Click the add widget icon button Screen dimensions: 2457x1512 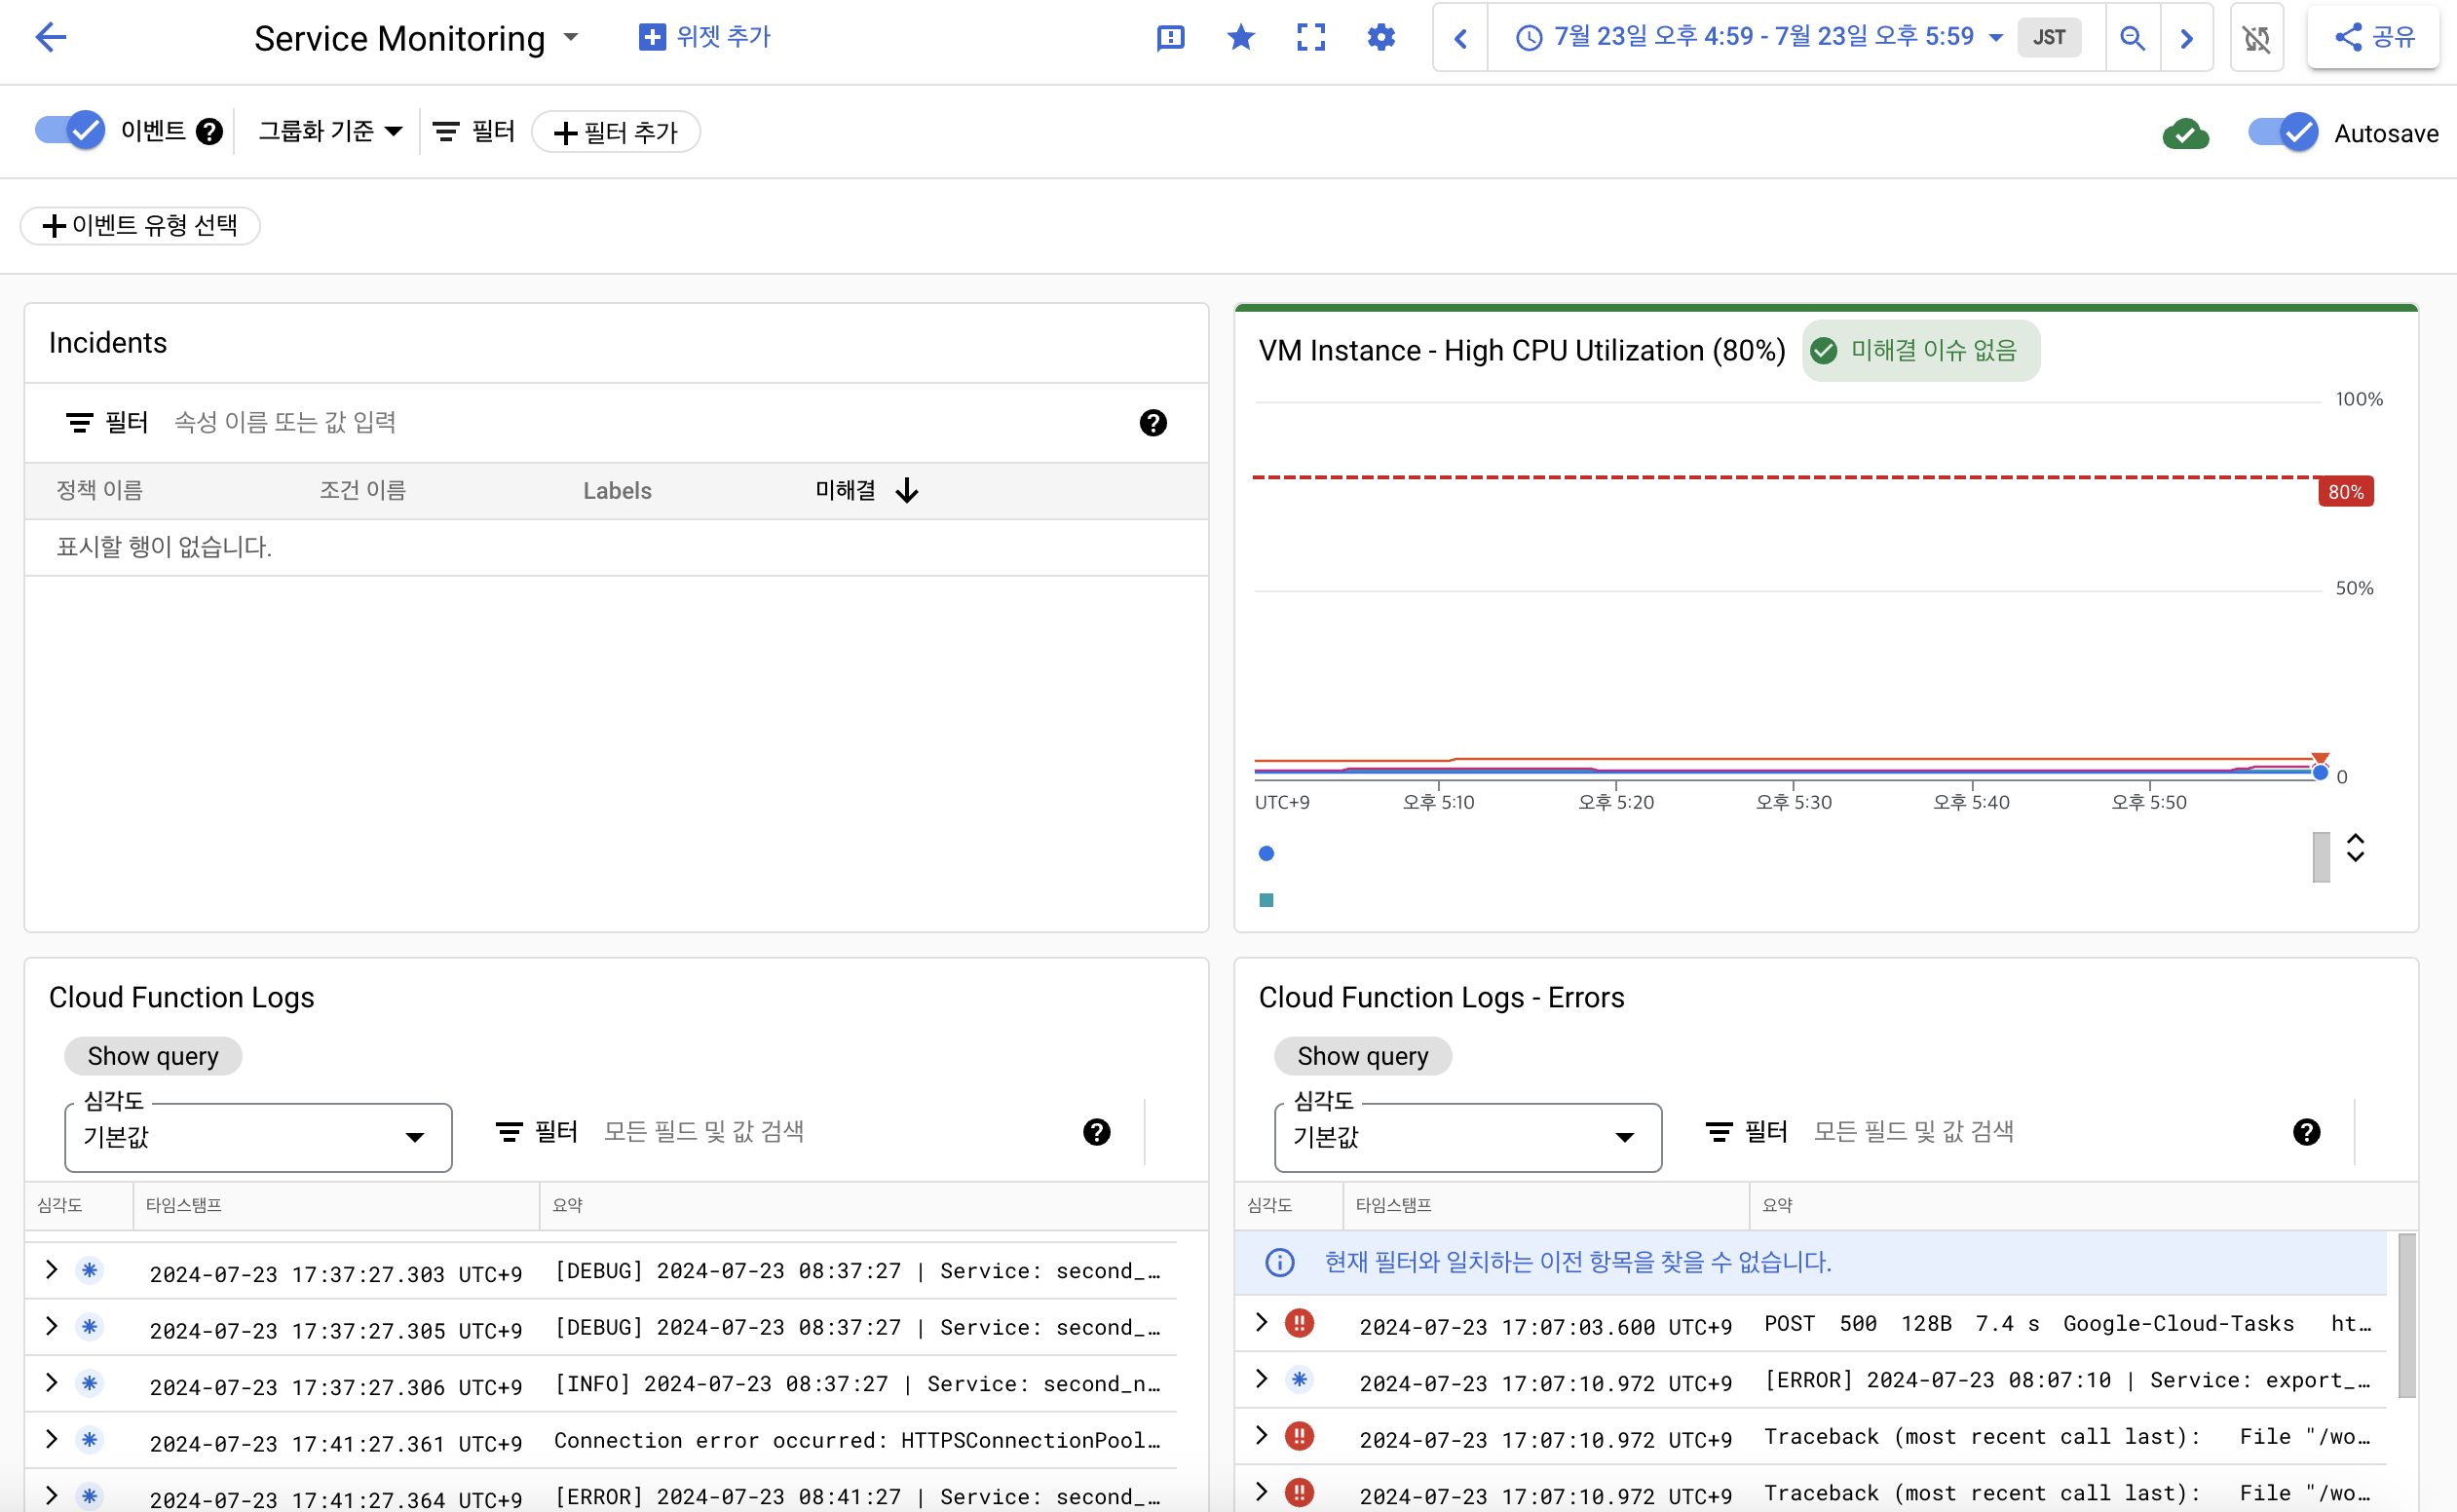click(650, 35)
